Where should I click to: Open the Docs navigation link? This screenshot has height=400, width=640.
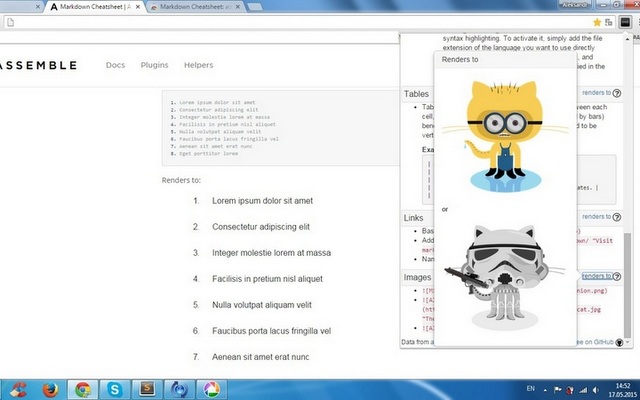[x=116, y=65]
